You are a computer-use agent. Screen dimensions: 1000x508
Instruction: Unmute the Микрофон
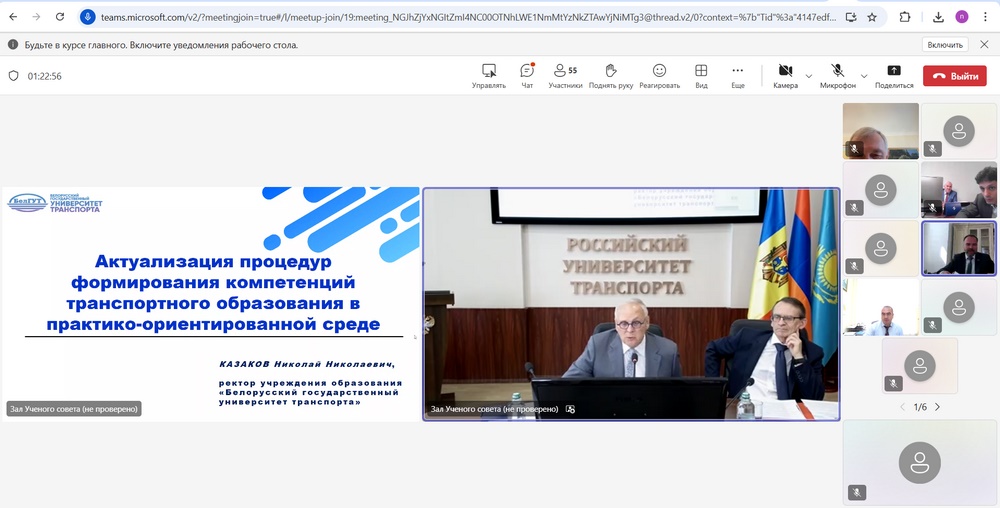[x=837, y=76]
